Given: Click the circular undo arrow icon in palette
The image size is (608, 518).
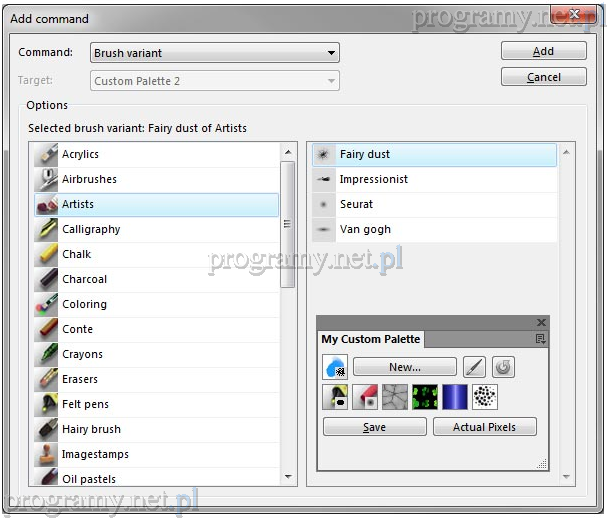Looking at the screenshot, I should pos(503,367).
